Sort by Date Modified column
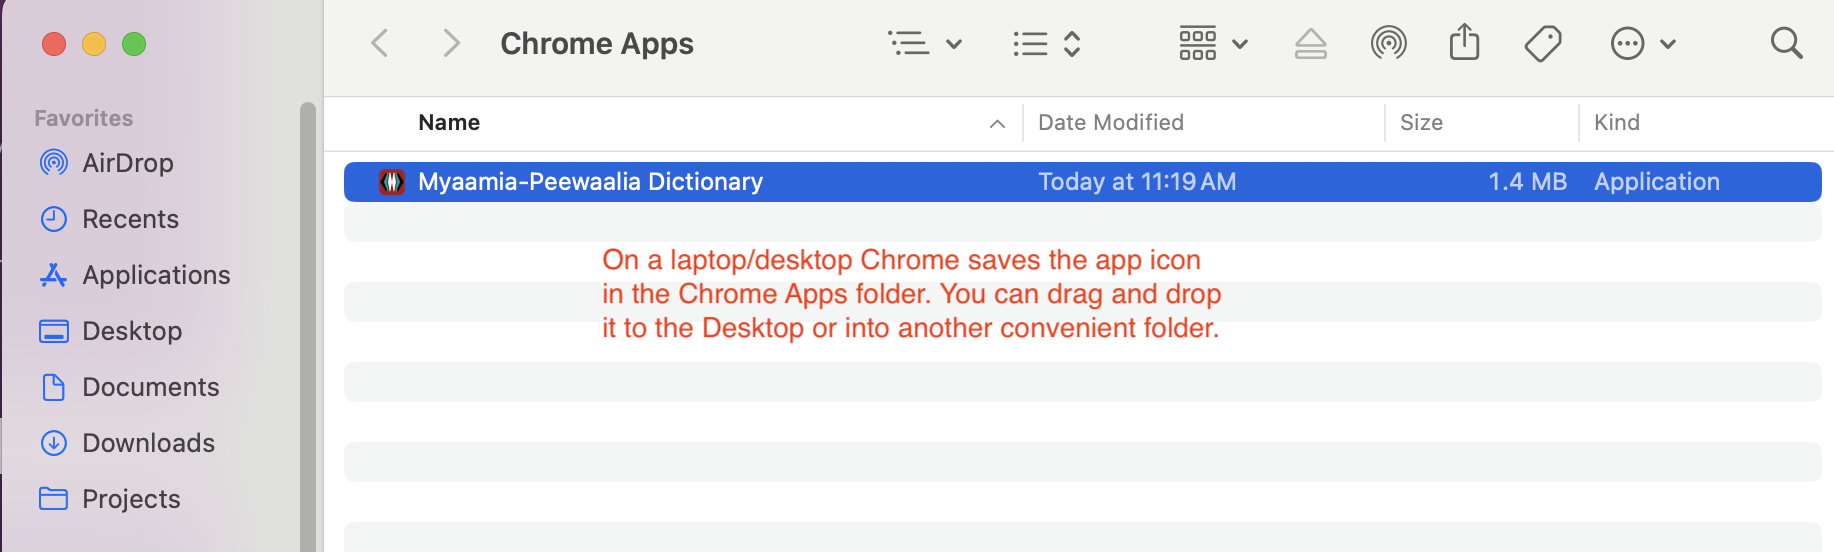This screenshot has height=552, width=1834. (x=1110, y=122)
